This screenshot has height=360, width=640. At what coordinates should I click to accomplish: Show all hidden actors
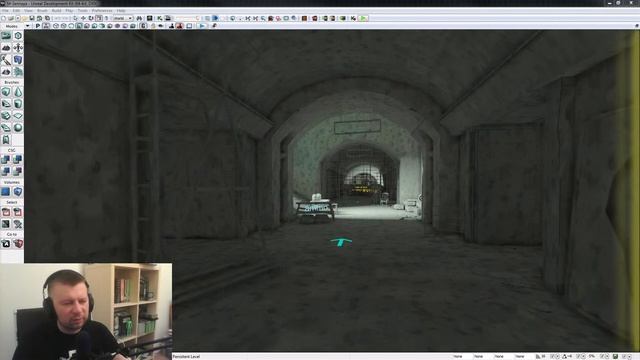point(18,224)
